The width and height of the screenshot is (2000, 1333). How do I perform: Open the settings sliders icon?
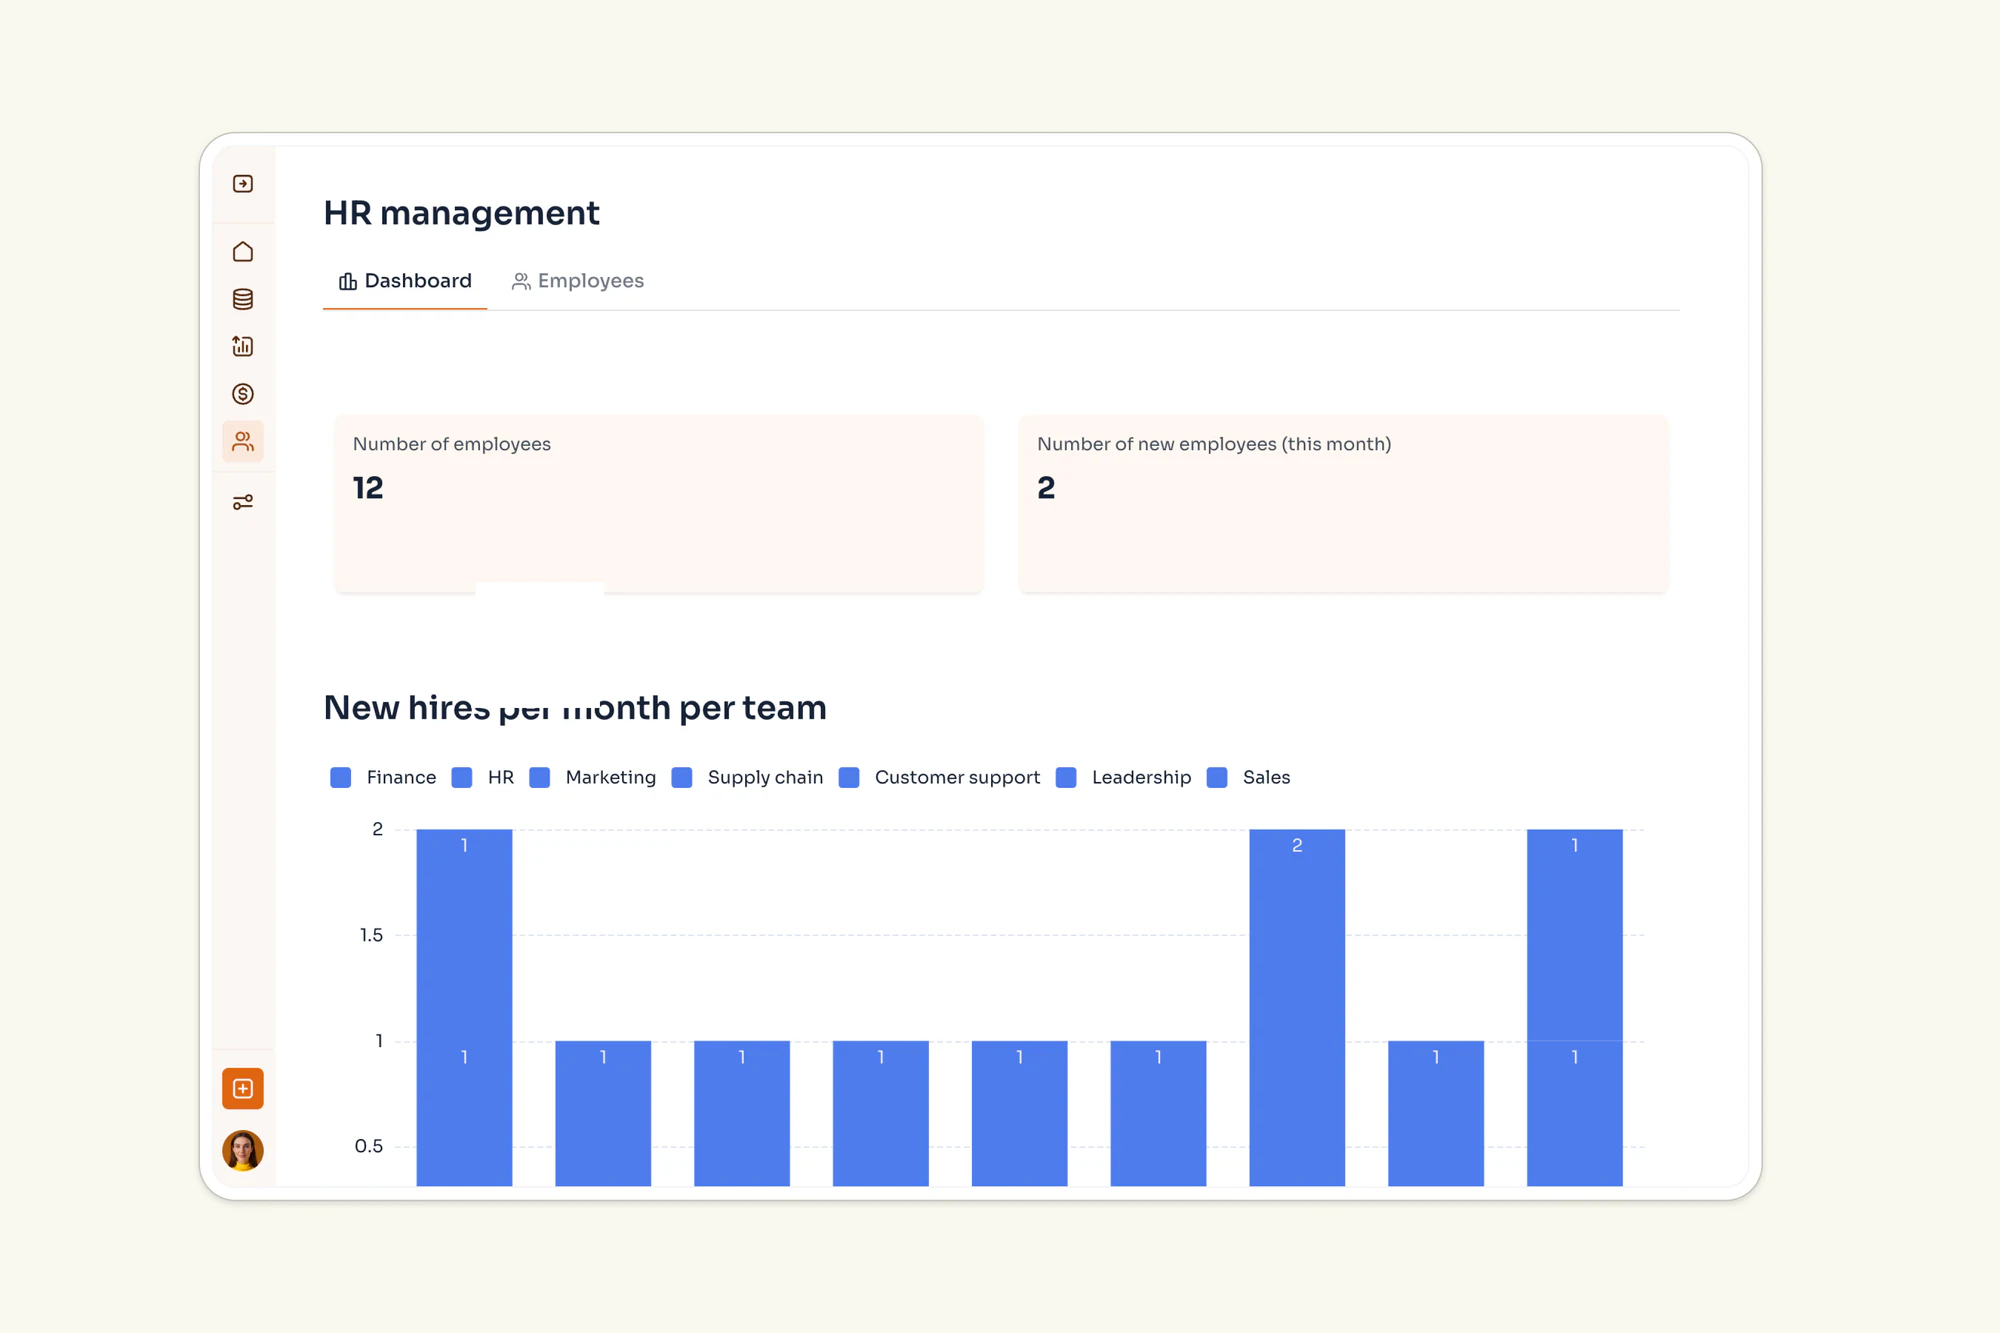243,502
